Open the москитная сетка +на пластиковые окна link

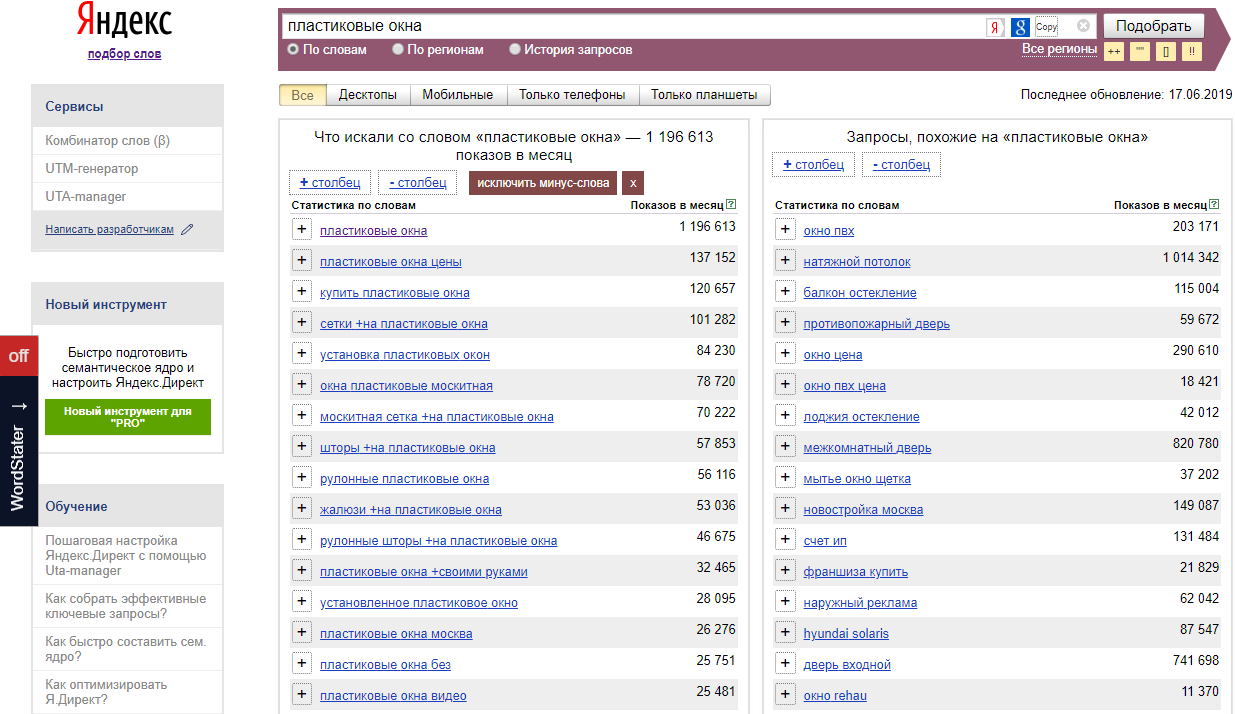click(437, 416)
